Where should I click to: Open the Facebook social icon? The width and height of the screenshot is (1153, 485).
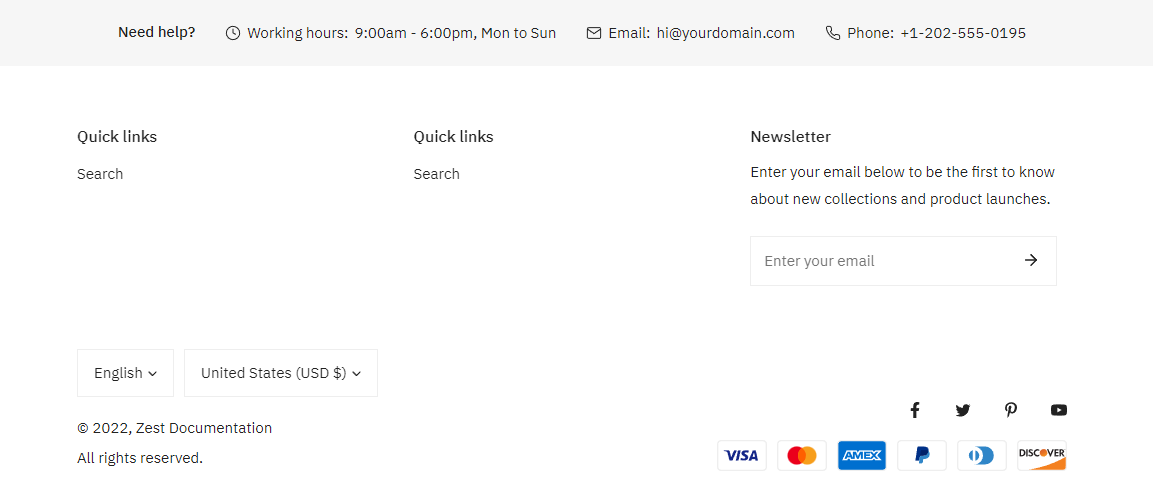point(914,410)
